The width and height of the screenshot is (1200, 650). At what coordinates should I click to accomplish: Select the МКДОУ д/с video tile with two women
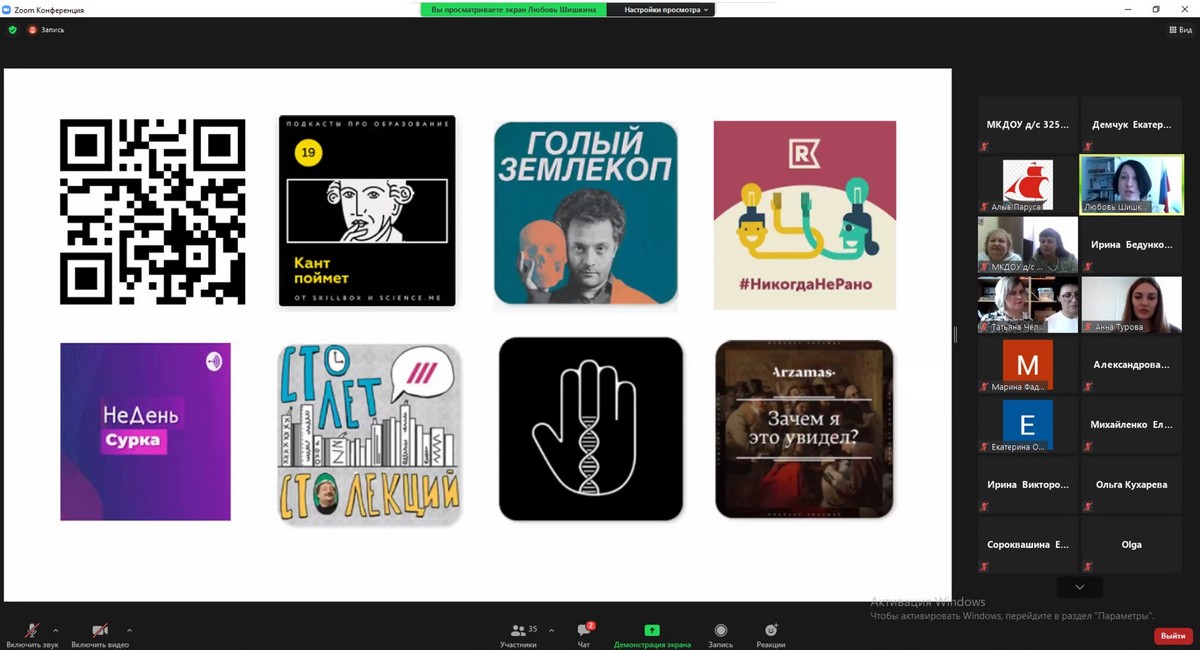coord(1028,245)
